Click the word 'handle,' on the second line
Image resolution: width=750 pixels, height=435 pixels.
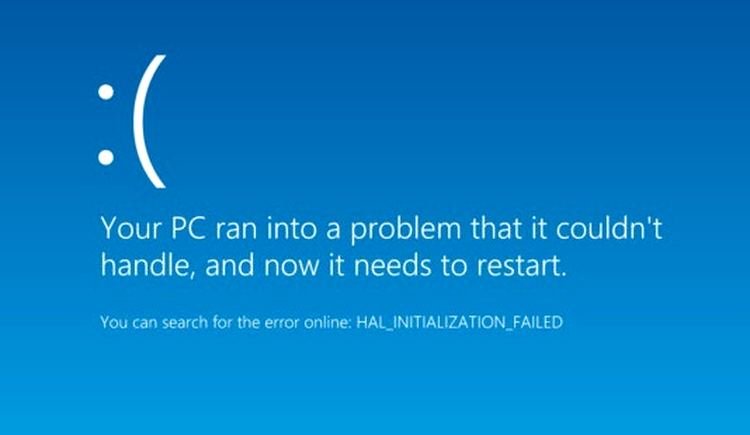coord(147,266)
